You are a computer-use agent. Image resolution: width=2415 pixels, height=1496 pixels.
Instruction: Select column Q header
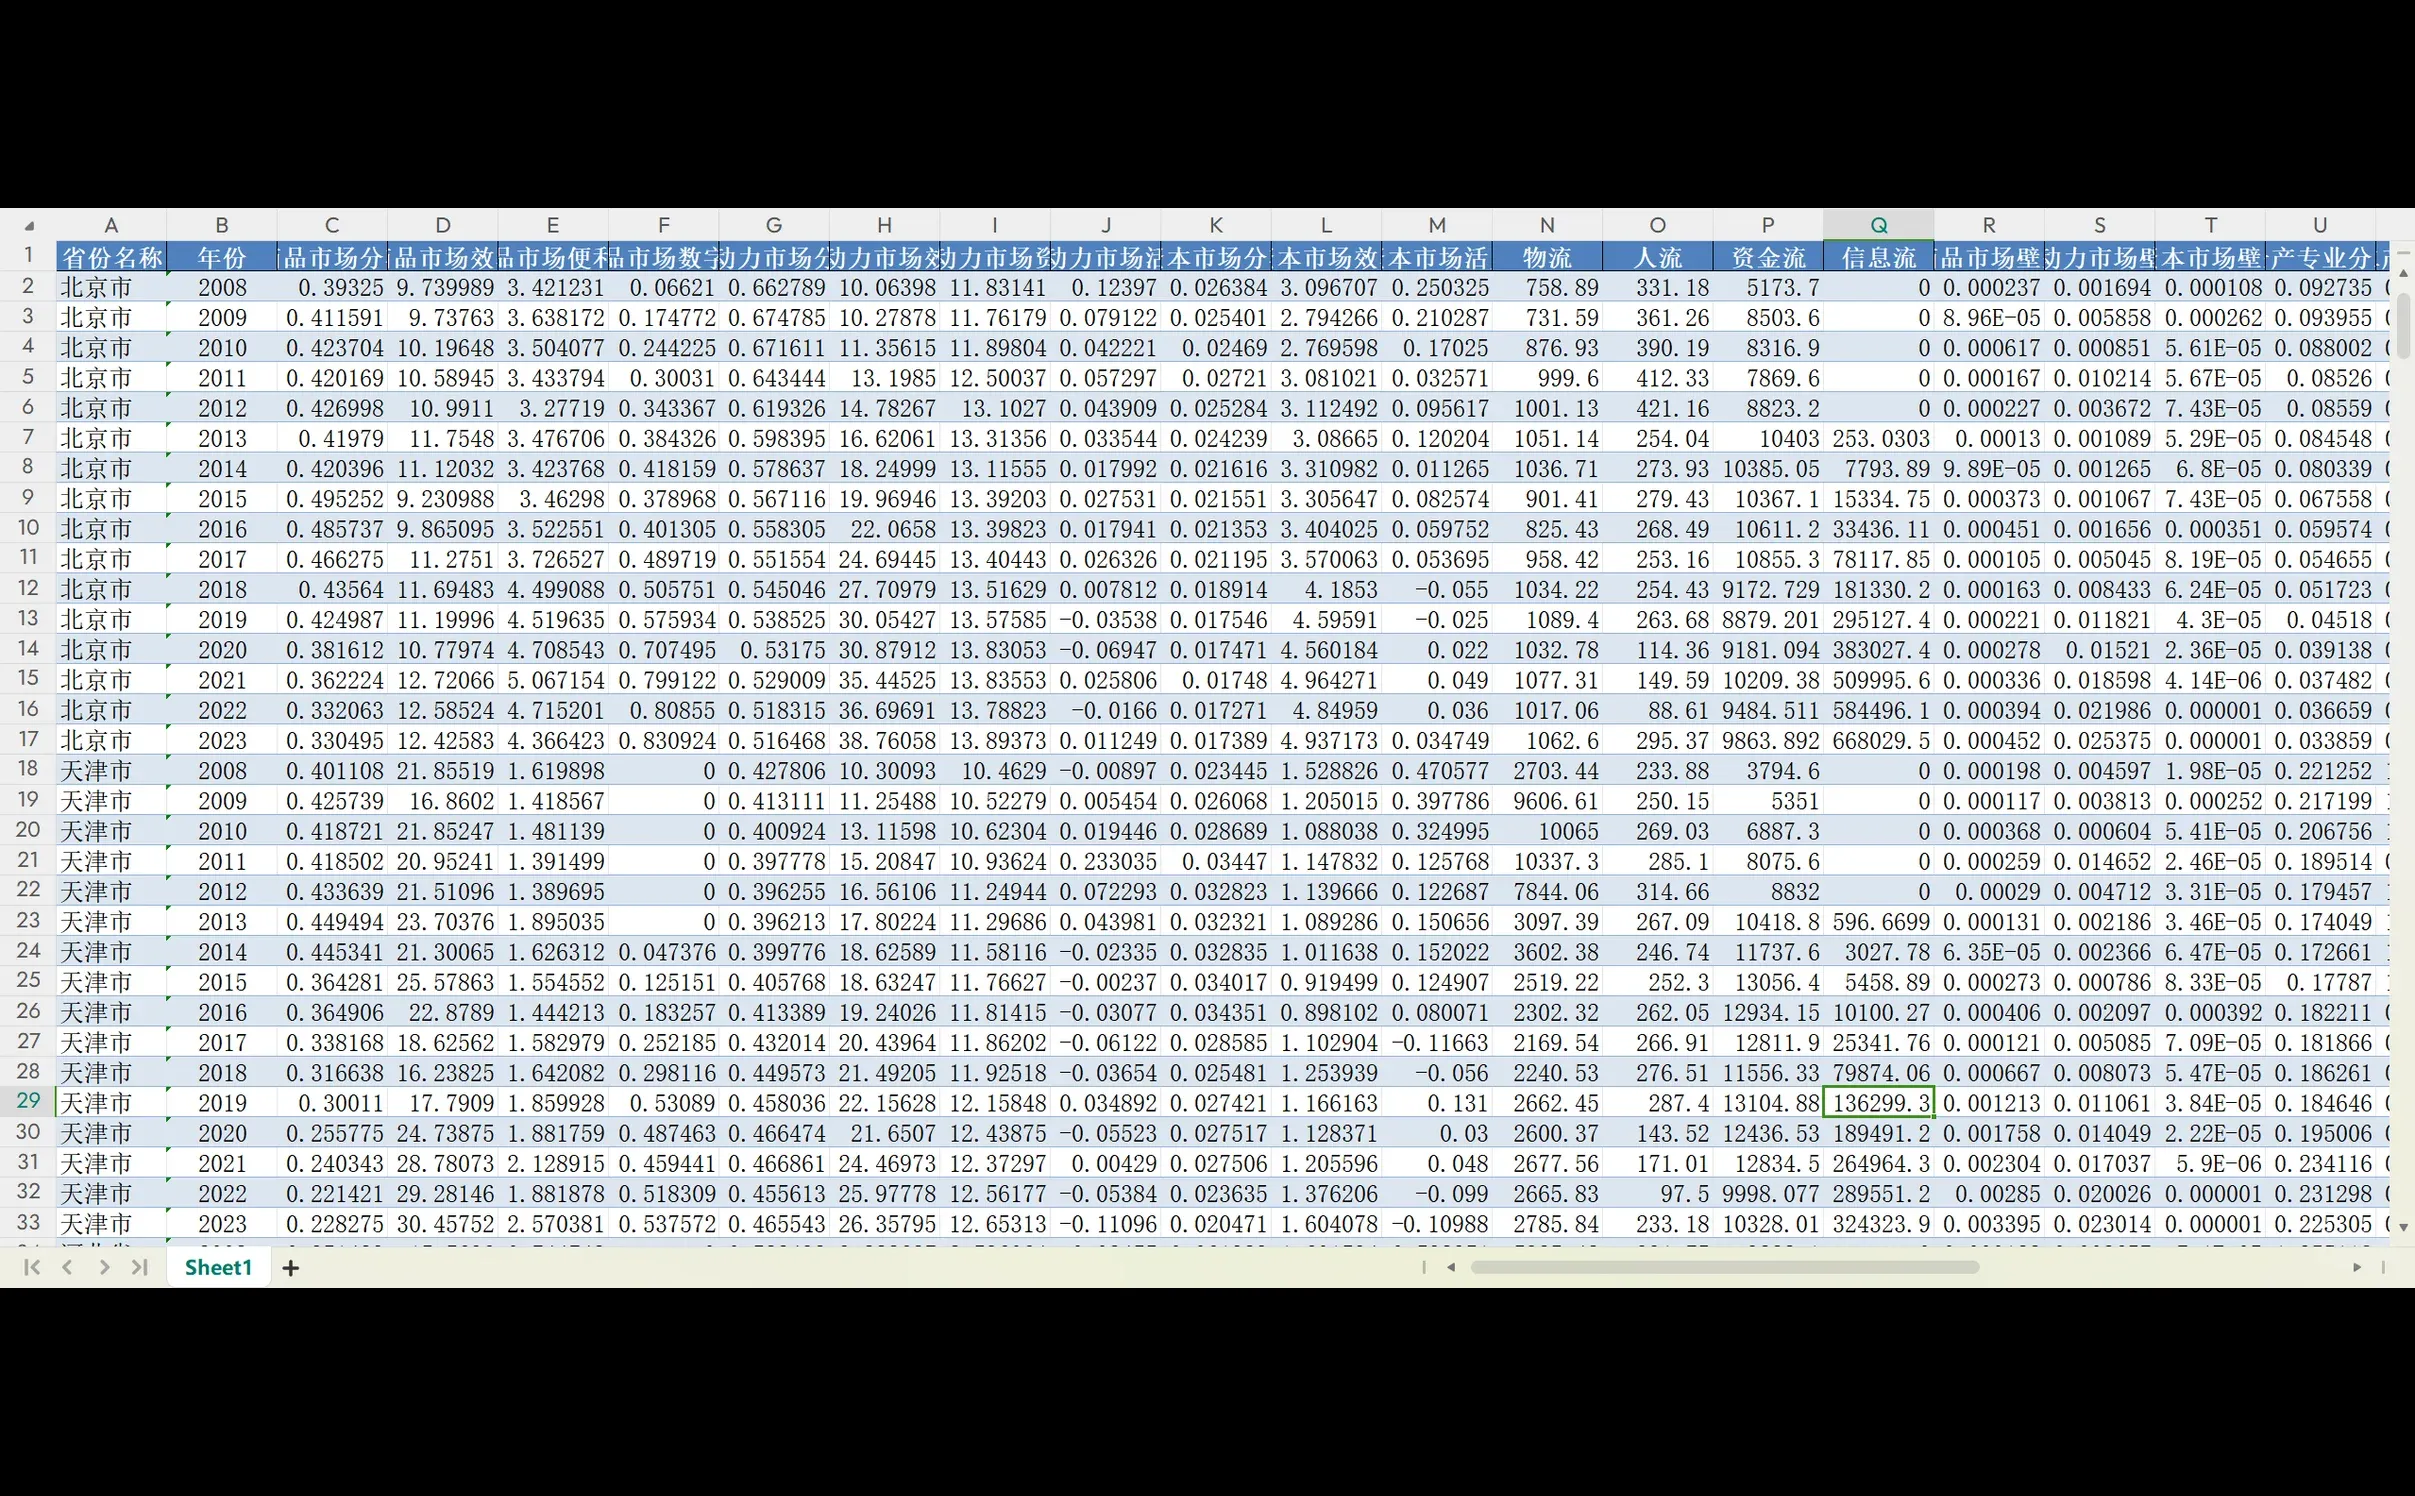coord(1878,225)
